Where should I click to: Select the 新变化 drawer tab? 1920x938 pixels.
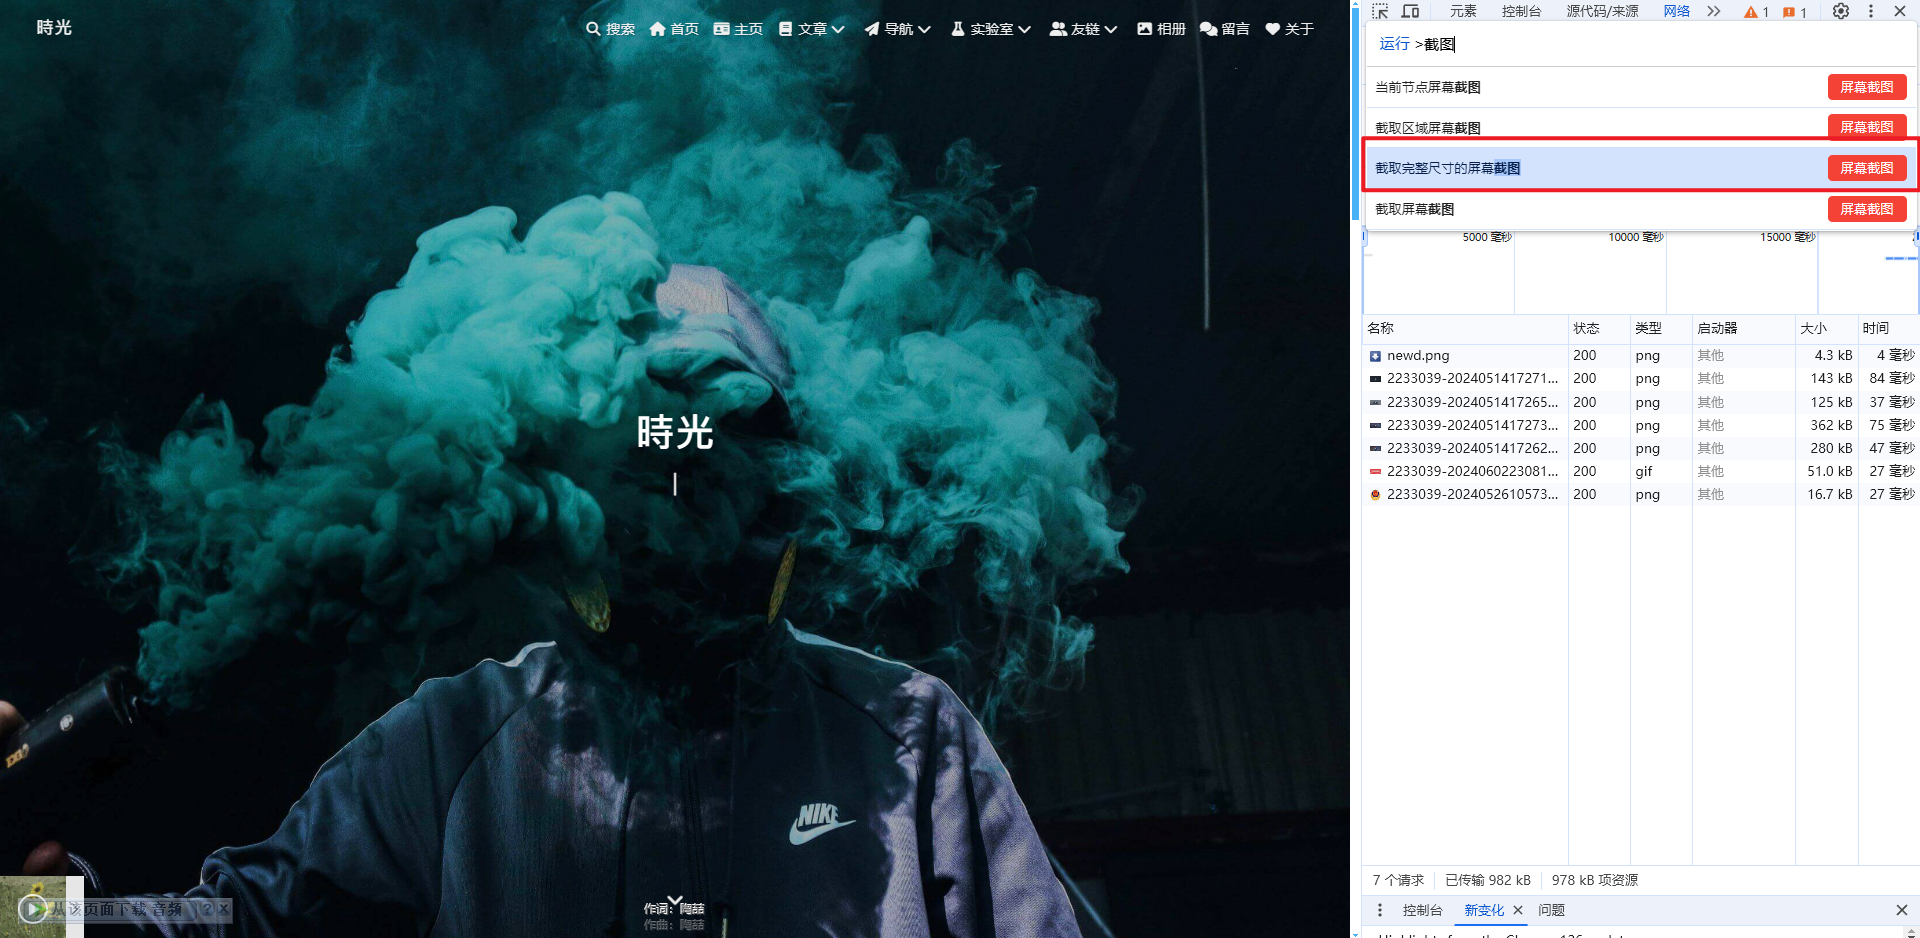coord(1484,910)
